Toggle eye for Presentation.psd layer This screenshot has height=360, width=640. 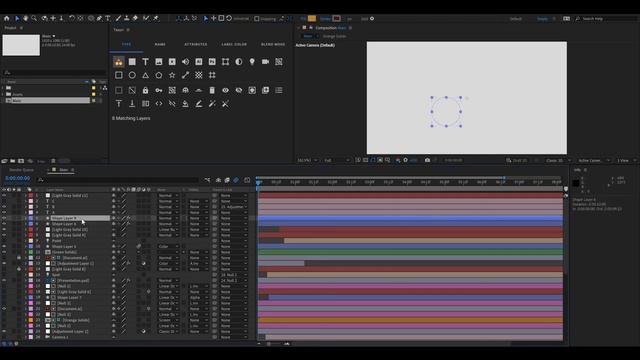coord(4,280)
